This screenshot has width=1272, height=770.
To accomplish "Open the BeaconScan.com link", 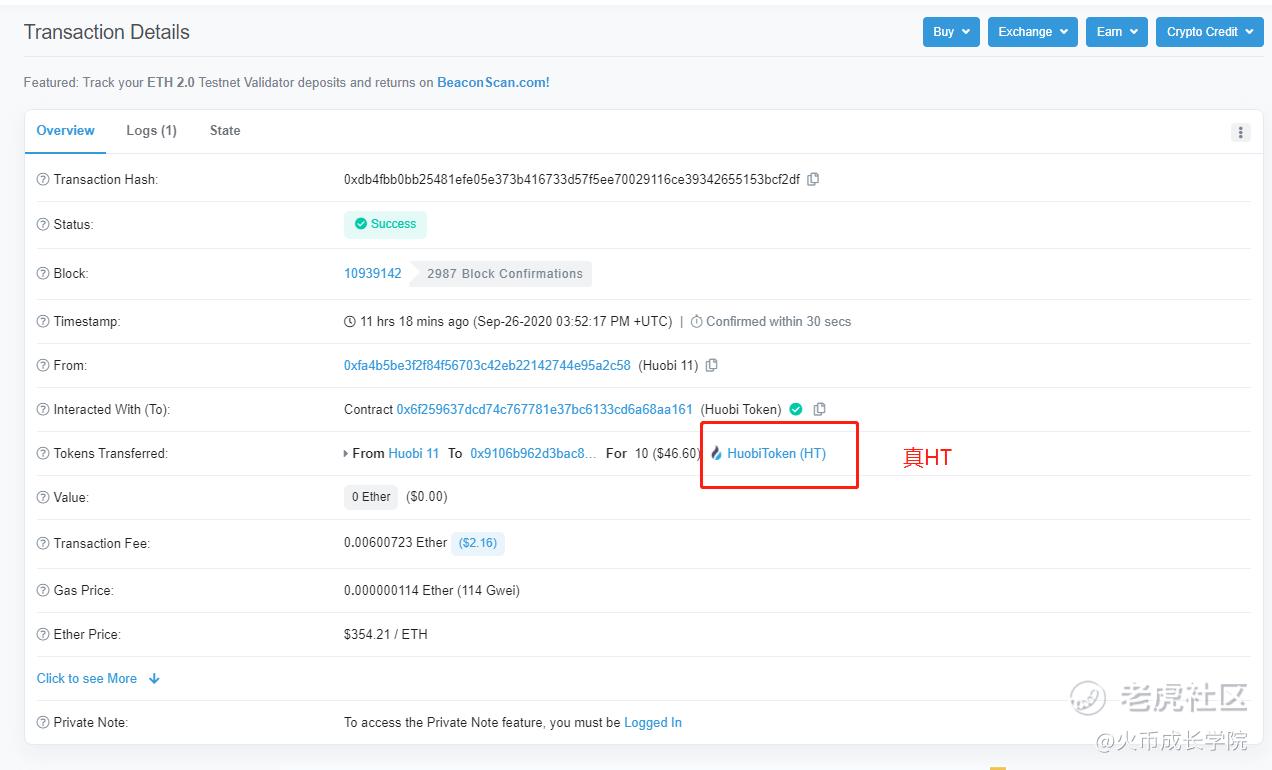I will (x=493, y=83).
